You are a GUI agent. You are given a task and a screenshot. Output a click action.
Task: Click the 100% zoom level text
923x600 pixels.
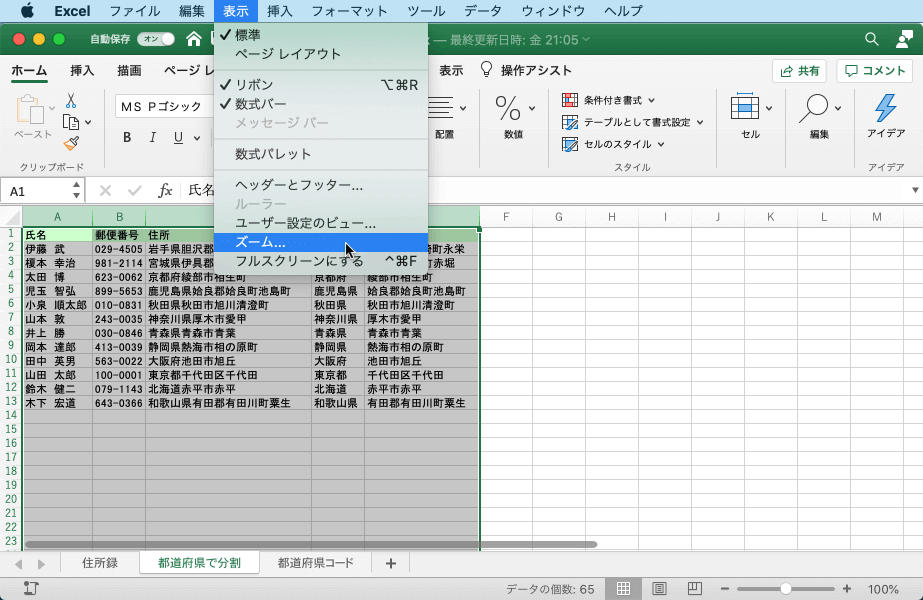883,589
